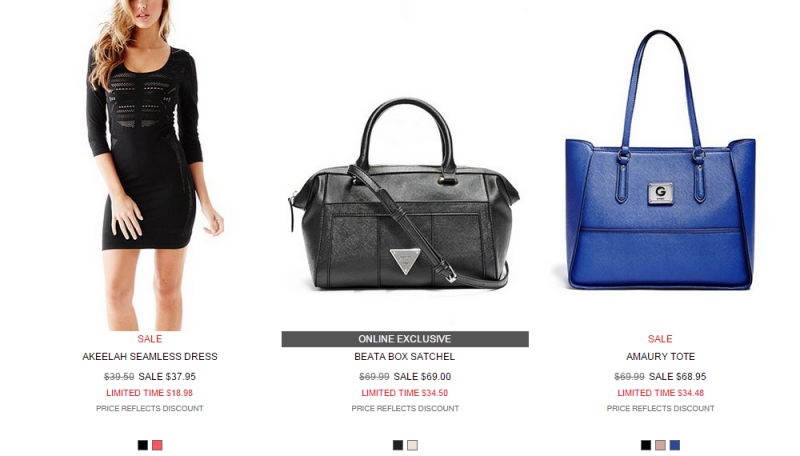This screenshot has height=456, width=800.
Task: Click the Akeelah Seamless Dress title
Action: click(x=150, y=357)
